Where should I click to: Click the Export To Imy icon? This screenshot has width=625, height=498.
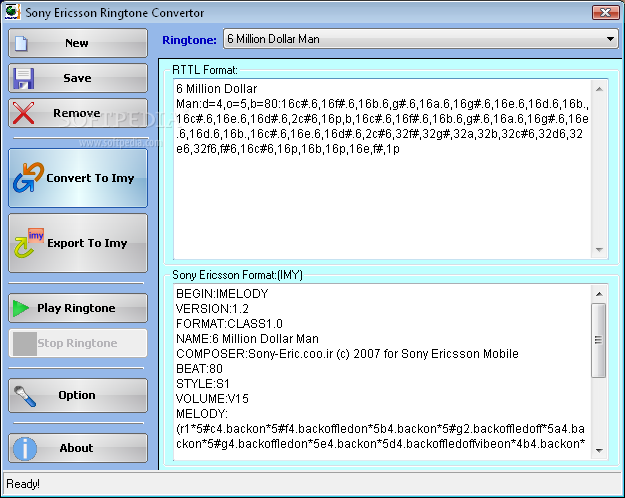pos(29,243)
